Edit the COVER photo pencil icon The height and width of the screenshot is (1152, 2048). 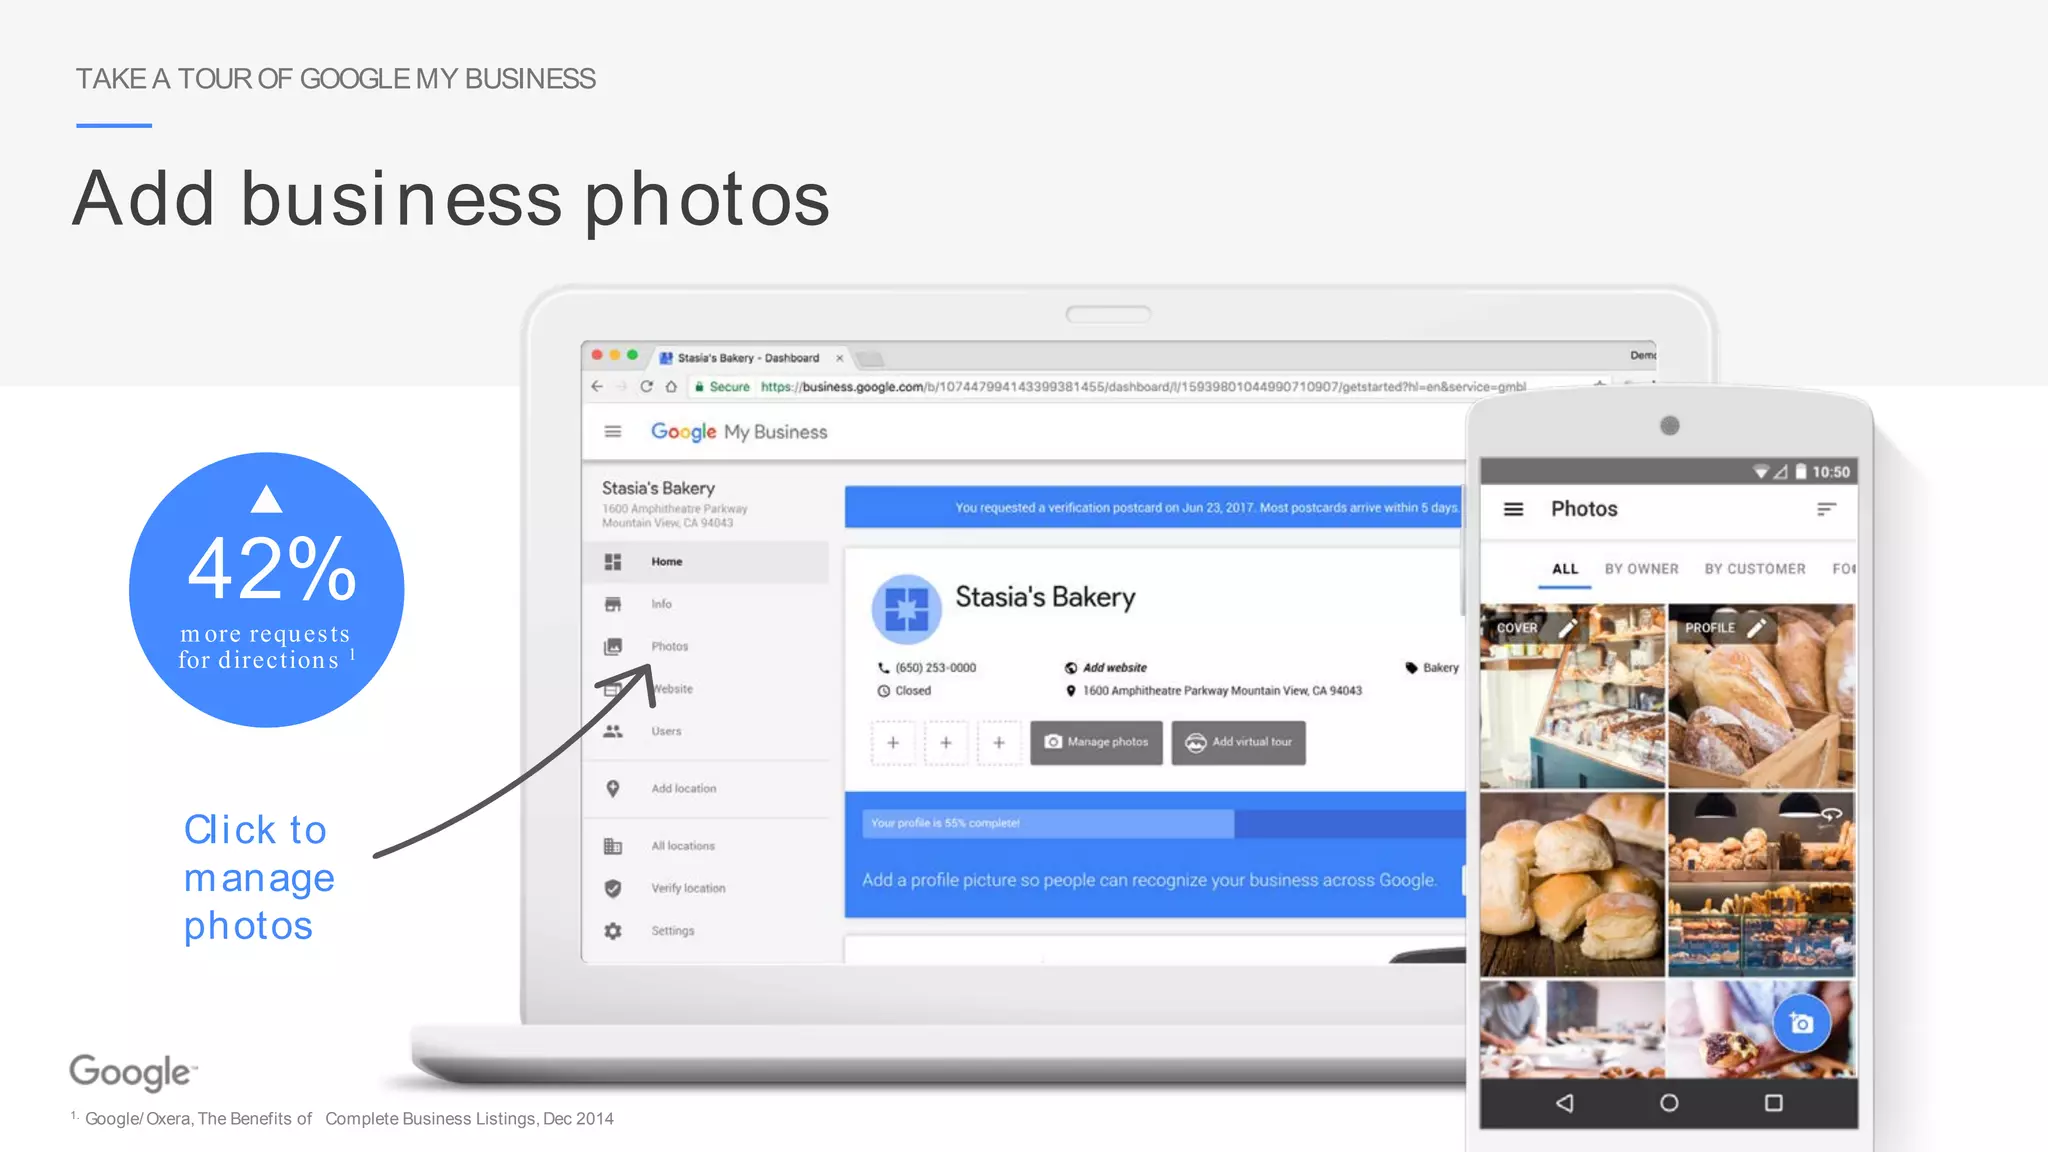click(1568, 628)
